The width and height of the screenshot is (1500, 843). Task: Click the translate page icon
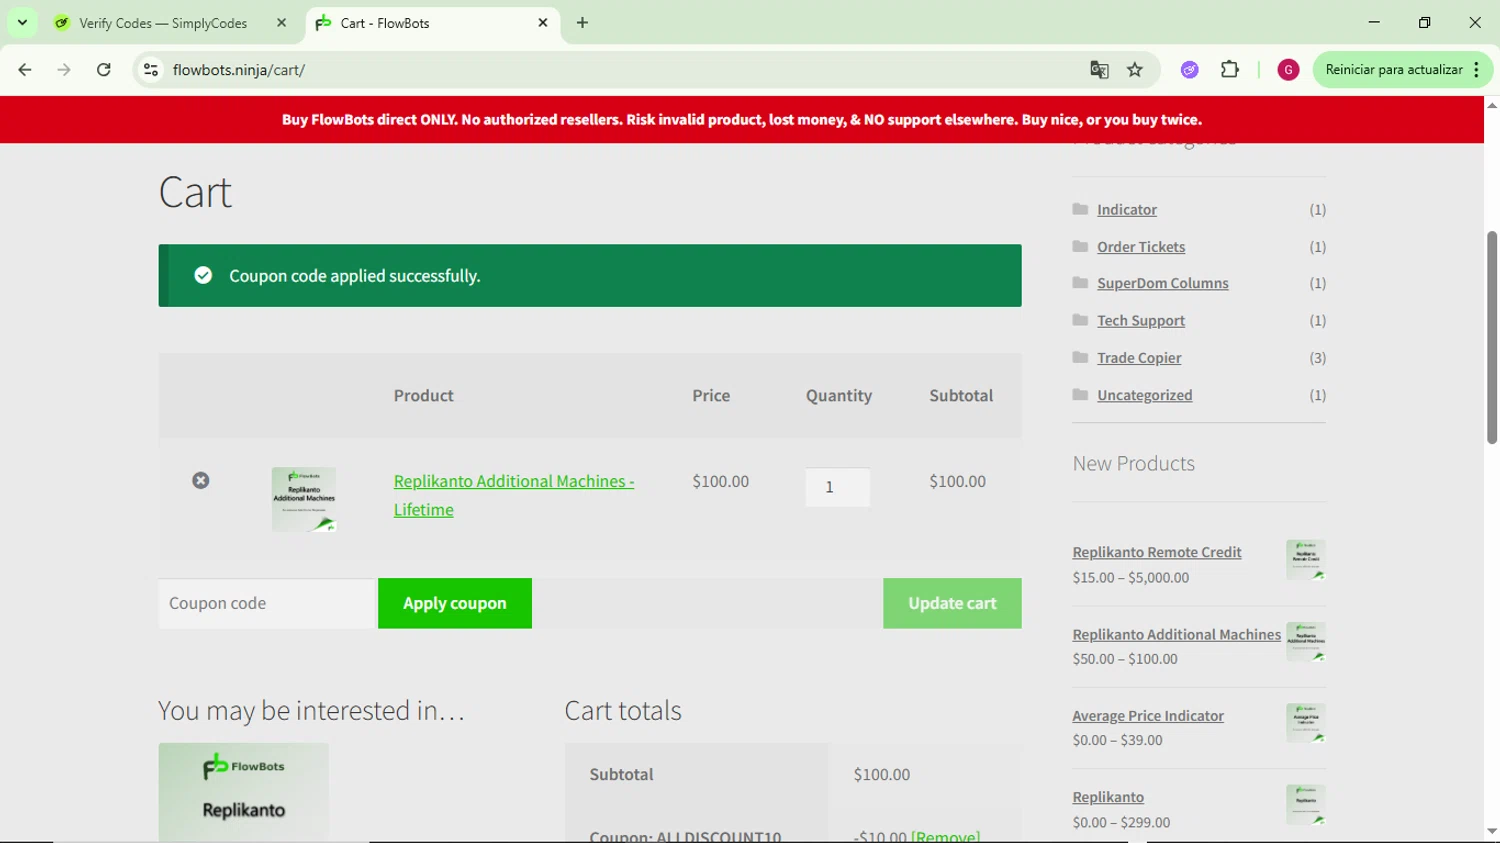[1099, 70]
